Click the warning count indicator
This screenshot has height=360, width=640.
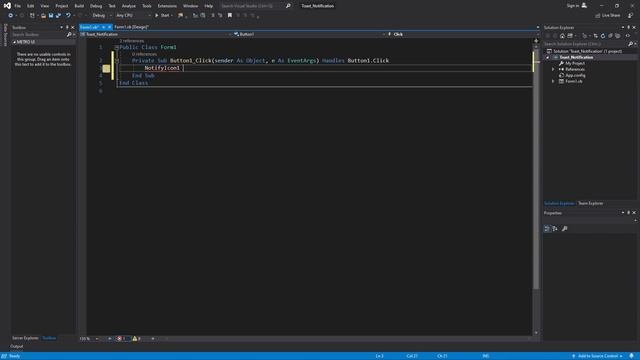[x=137, y=339]
